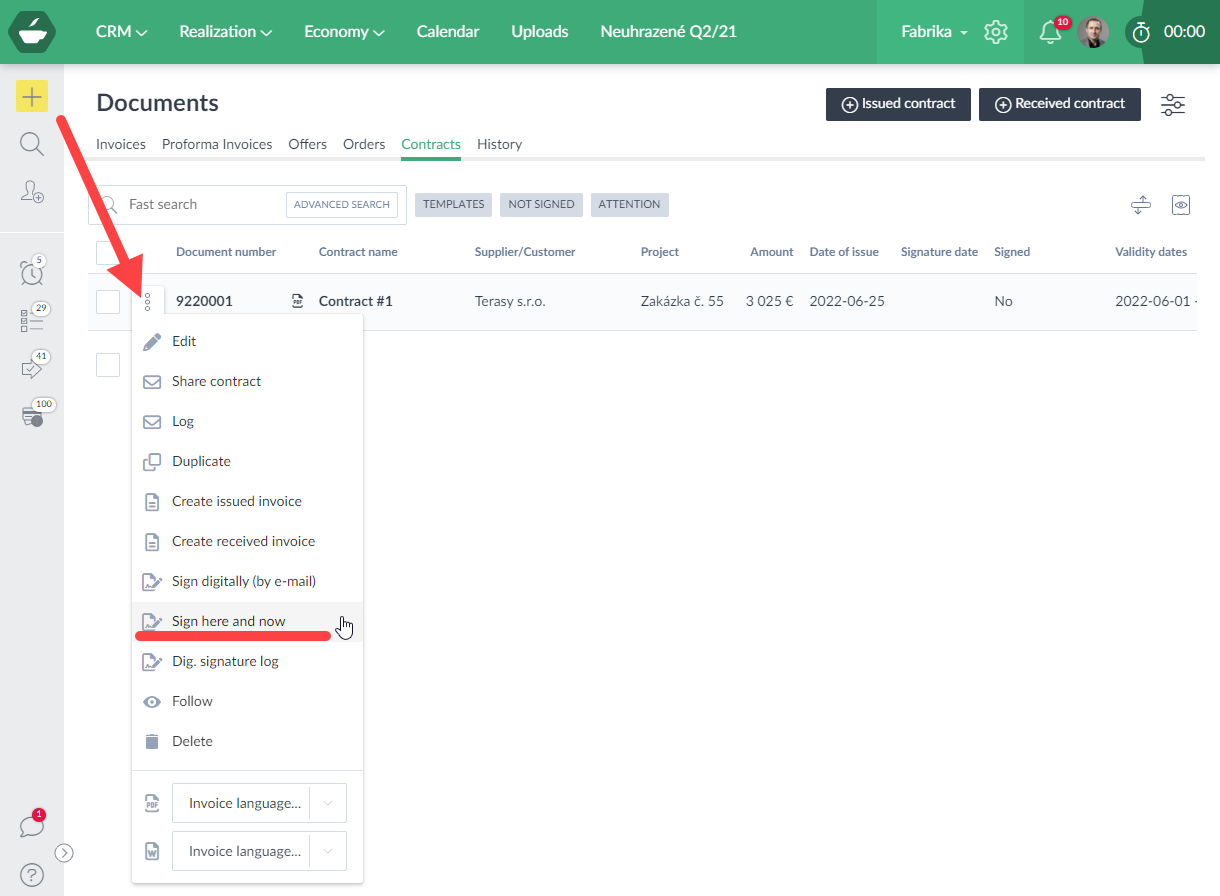Open the PDF invoice language dropdown
Viewport: 1220px width, 896px height.
[x=259, y=803]
